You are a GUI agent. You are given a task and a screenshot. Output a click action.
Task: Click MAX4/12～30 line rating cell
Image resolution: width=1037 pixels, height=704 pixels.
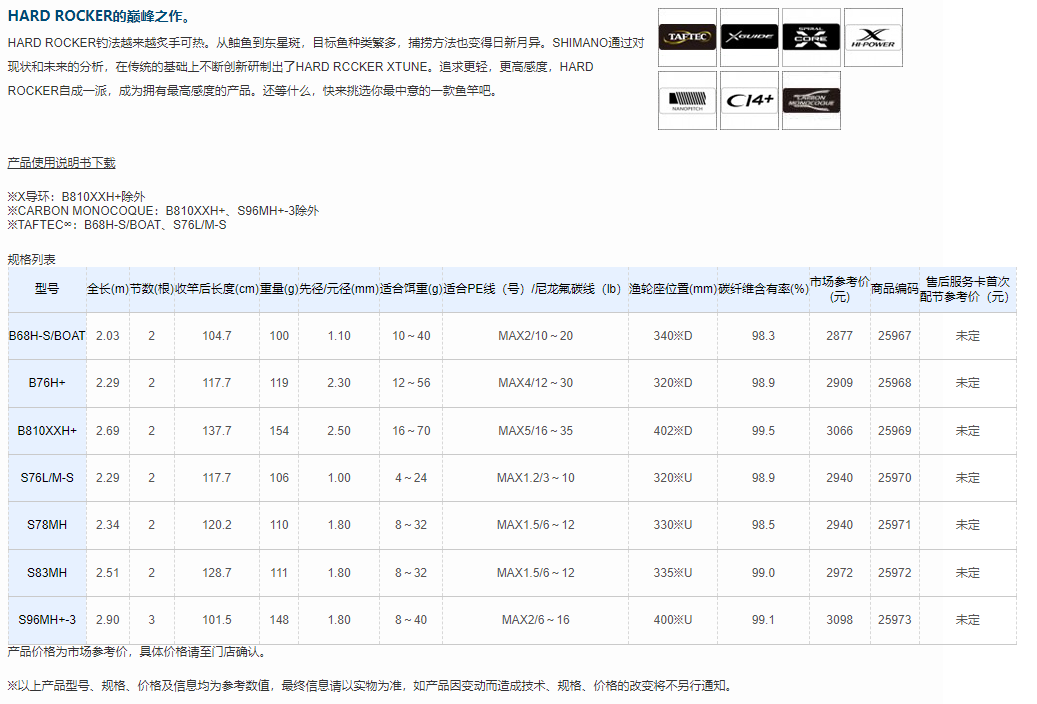click(x=535, y=383)
